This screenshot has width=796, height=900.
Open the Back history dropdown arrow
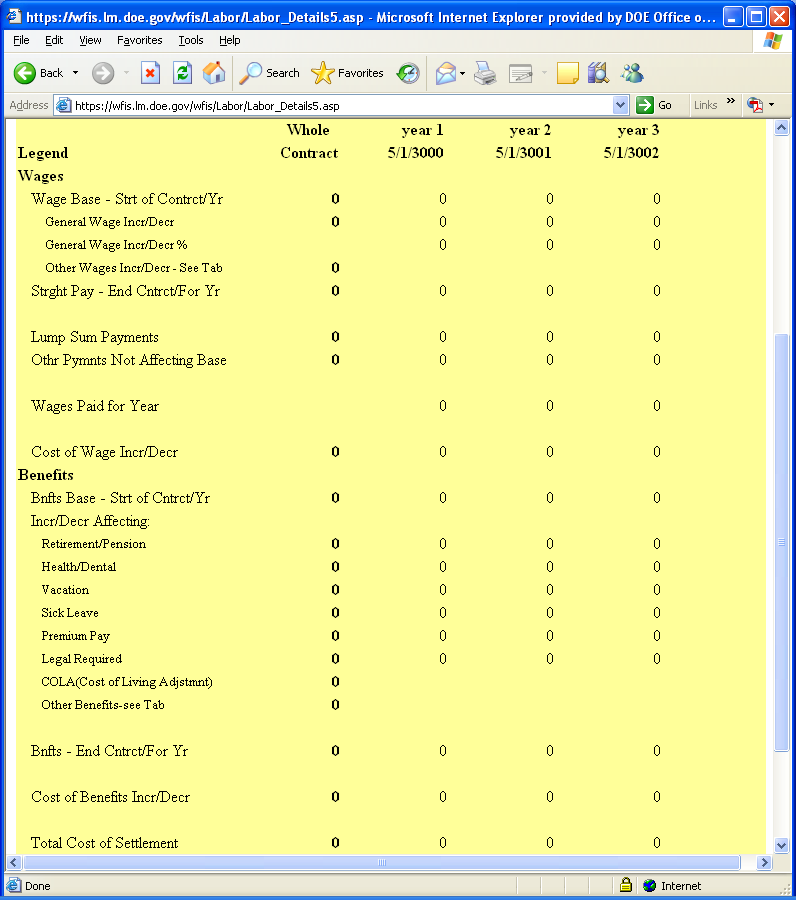click(75, 73)
